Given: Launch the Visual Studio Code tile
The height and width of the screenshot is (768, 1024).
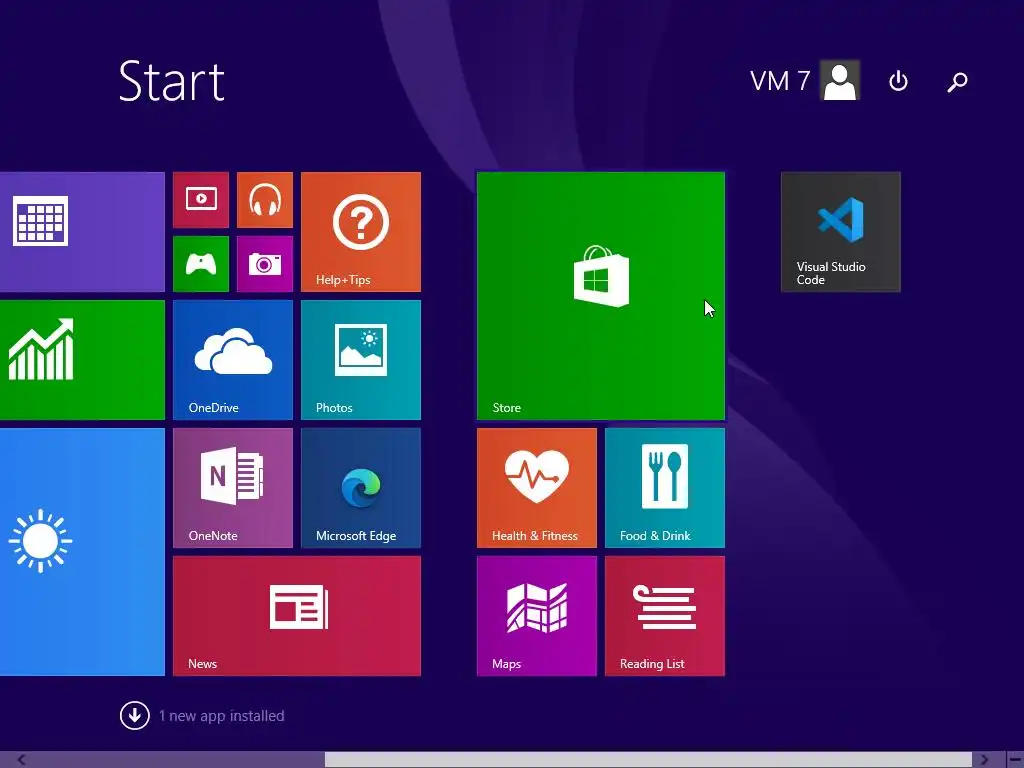Looking at the screenshot, I should click(840, 232).
